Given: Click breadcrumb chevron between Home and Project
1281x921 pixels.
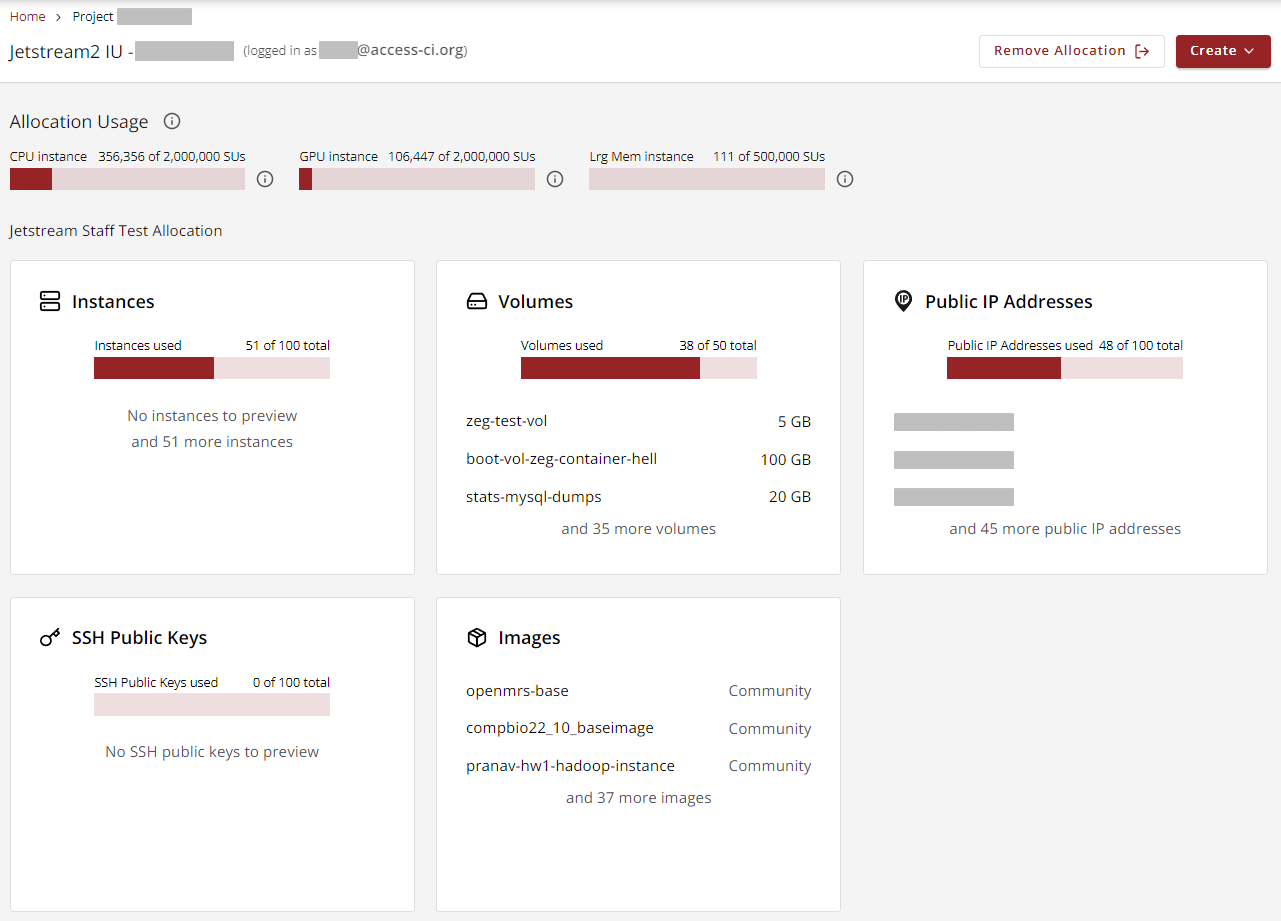Looking at the screenshot, I should pyautogui.click(x=59, y=17).
